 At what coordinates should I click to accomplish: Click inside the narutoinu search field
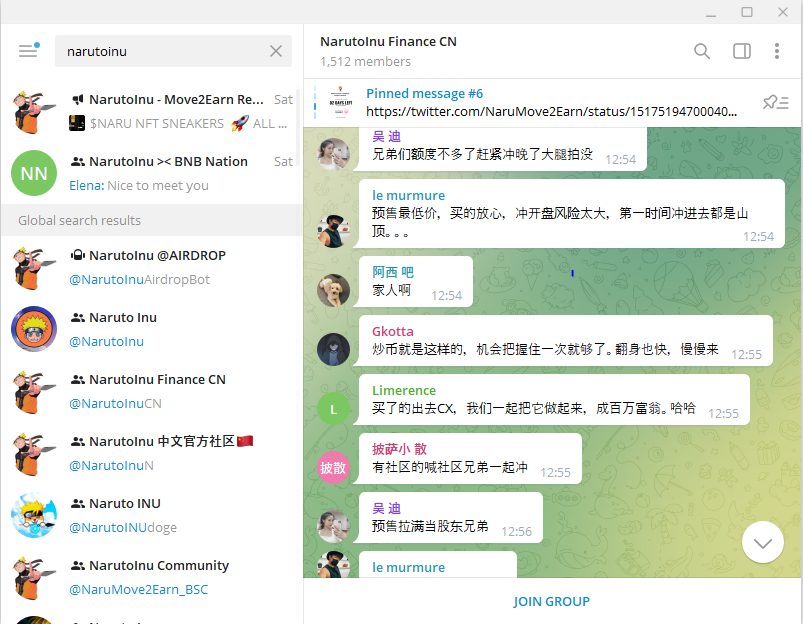(x=160, y=49)
